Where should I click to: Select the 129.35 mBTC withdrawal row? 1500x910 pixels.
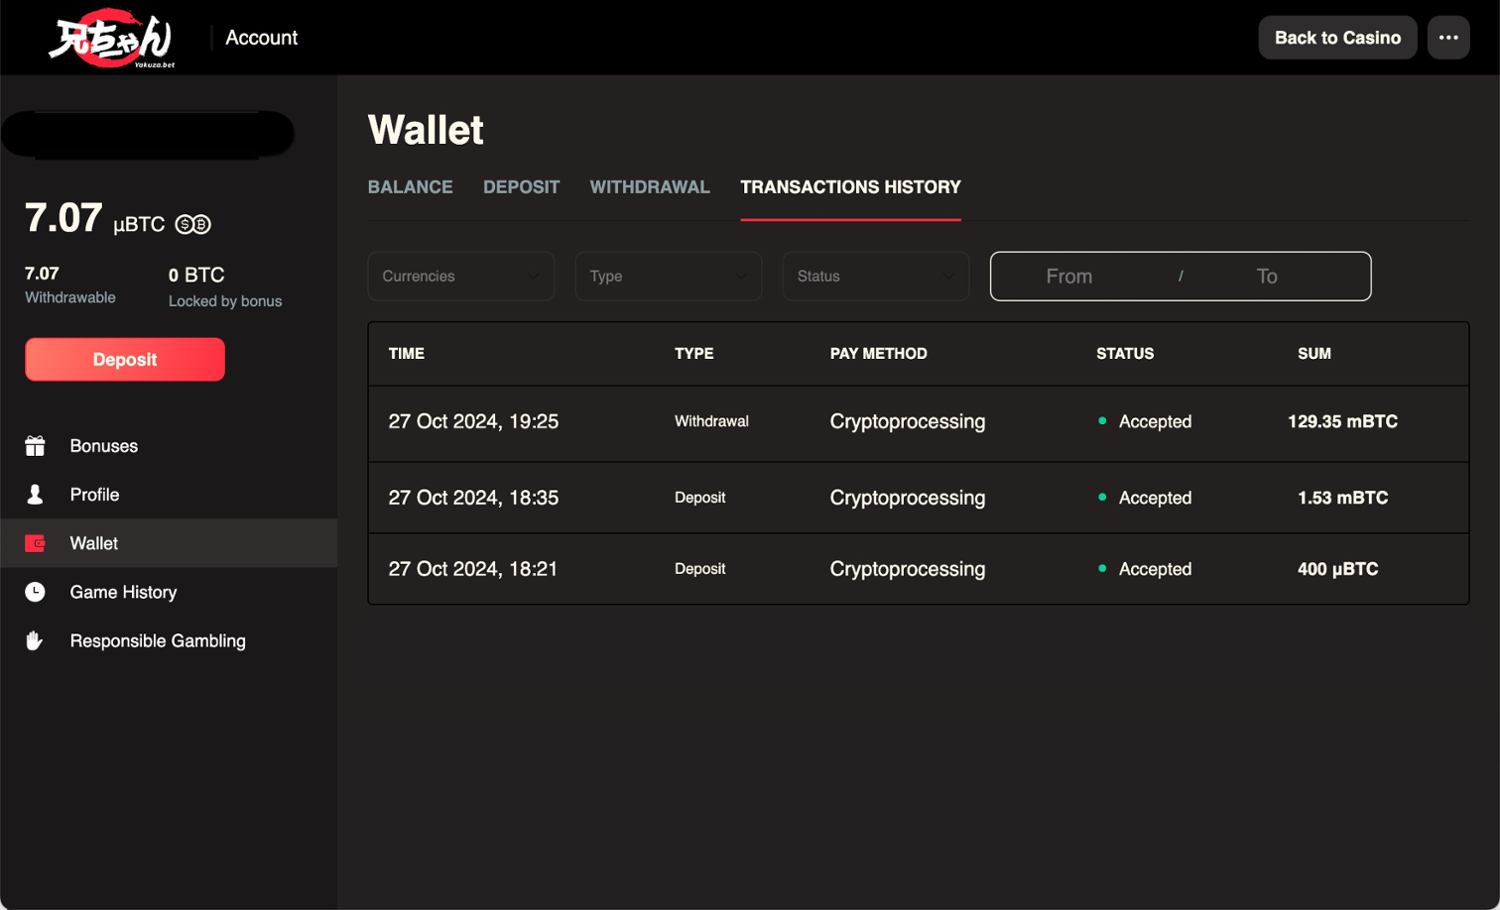(918, 422)
